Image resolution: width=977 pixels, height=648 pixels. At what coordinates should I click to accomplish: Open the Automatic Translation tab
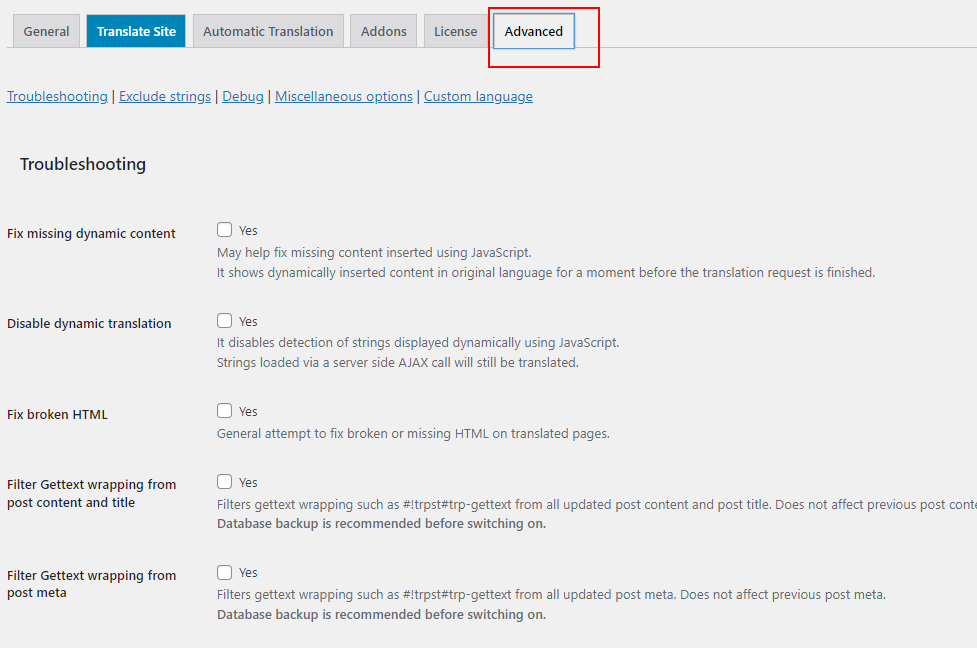tap(268, 31)
